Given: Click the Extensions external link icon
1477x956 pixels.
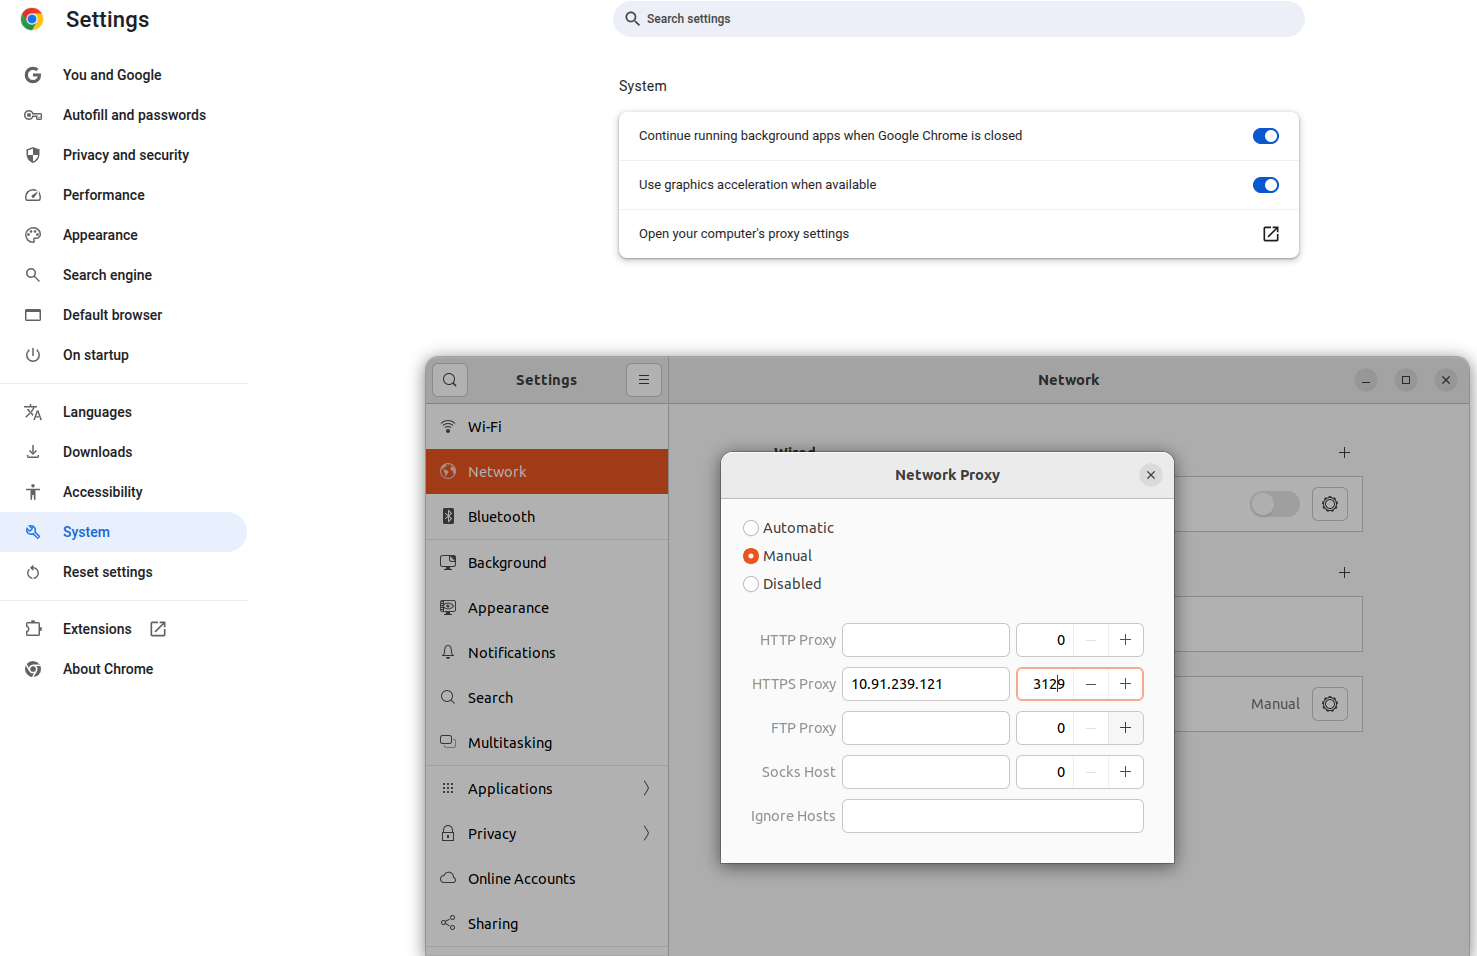Looking at the screenshot, I should coord(158,629).
